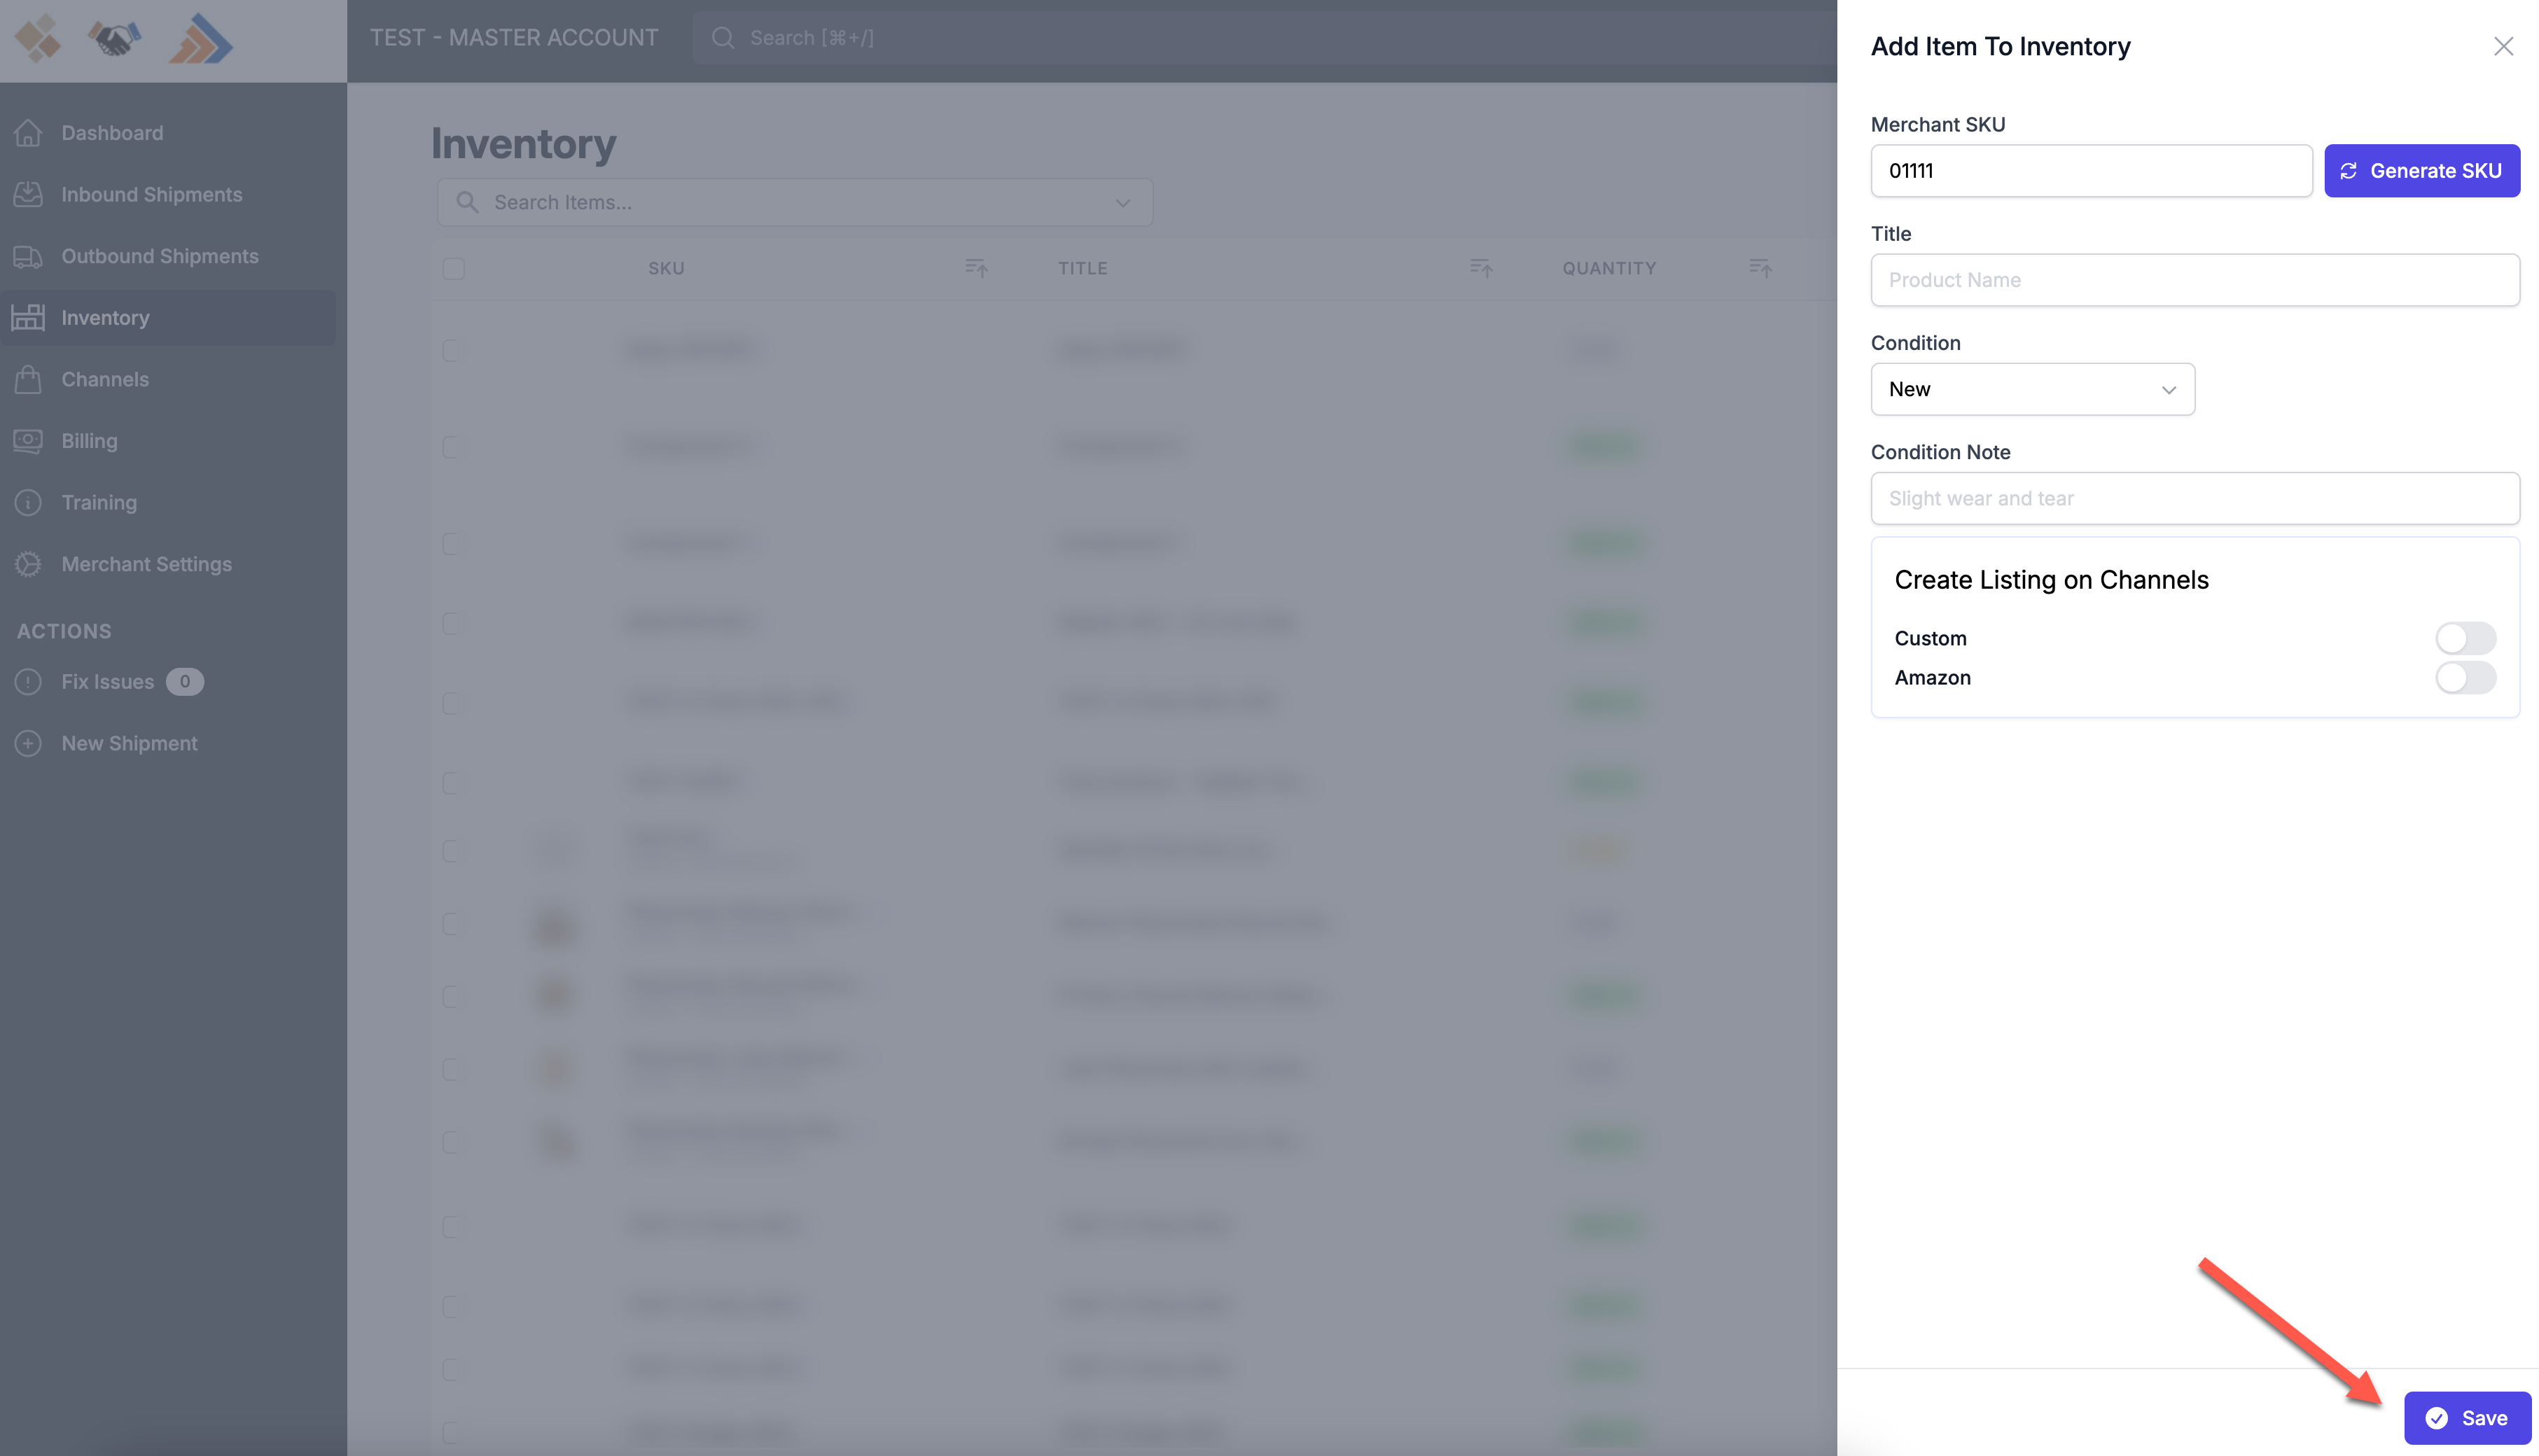The height and width of the screenshot is (1456, 2539).
Task: Click the Quantity column sort icon
Action: pos(1760,268)
